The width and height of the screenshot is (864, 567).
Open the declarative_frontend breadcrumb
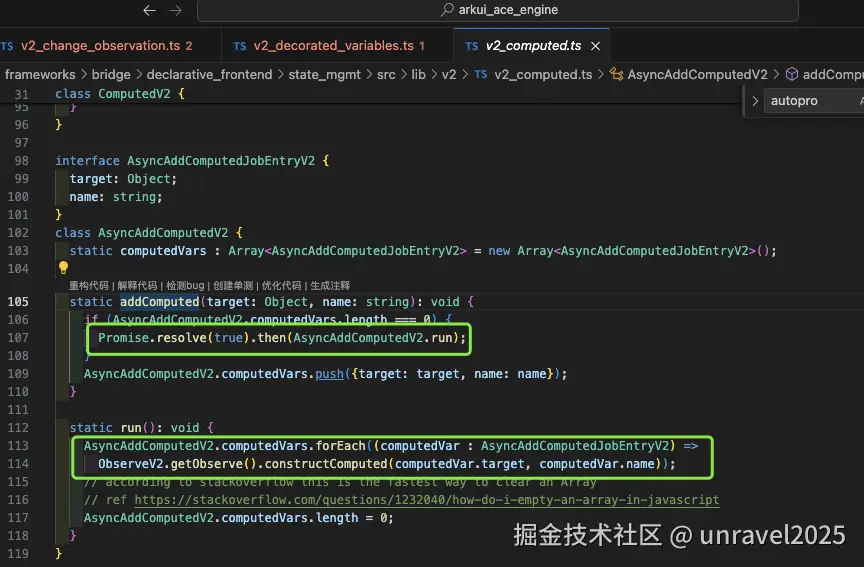(209, 74)
